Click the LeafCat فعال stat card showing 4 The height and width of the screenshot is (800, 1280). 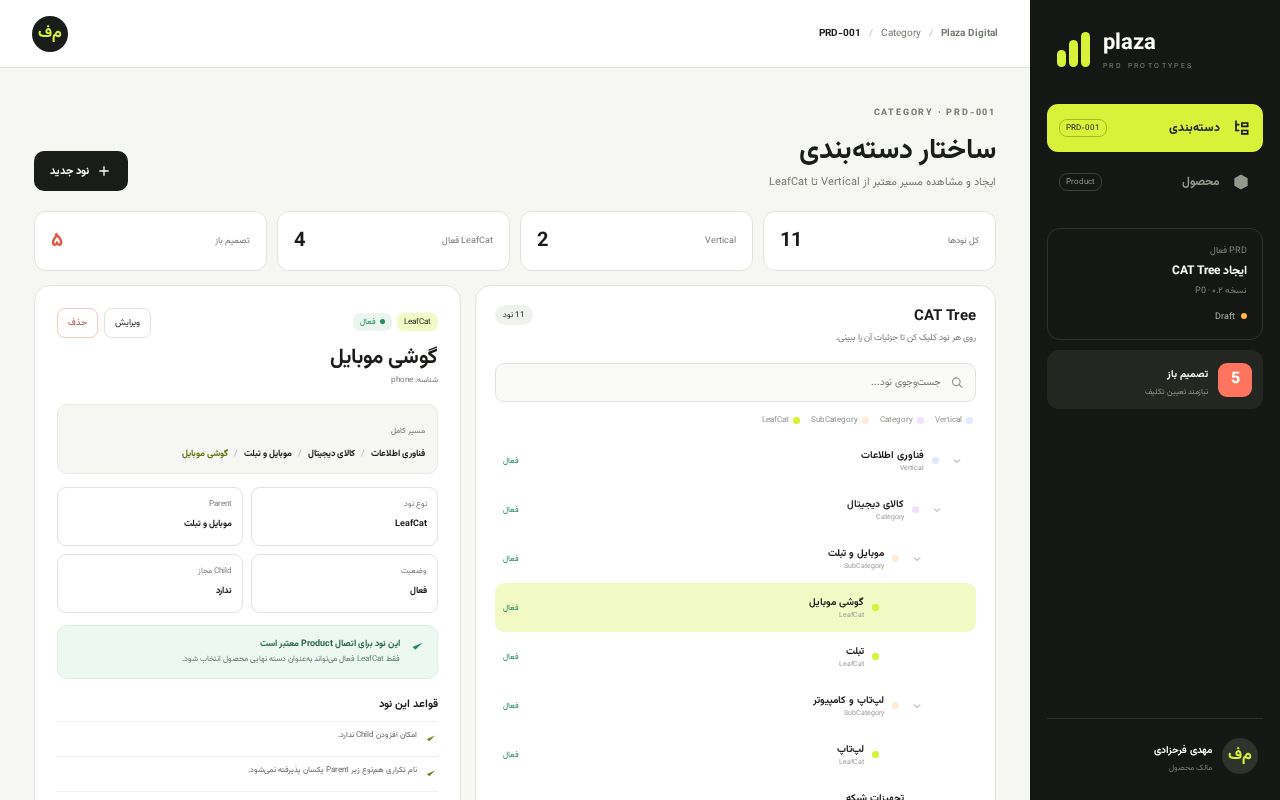(393, 241)
